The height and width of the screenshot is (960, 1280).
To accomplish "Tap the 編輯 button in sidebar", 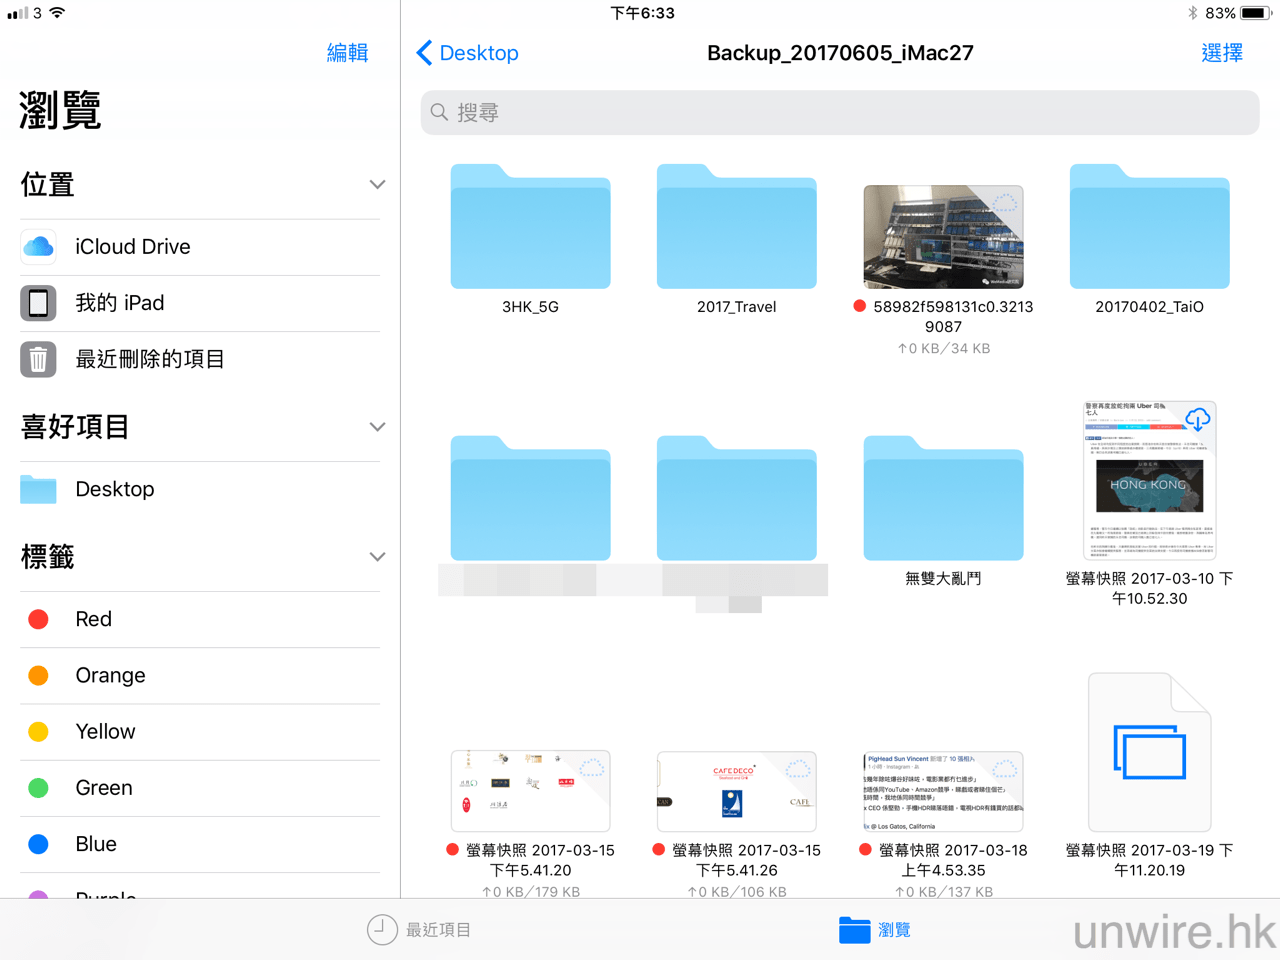I will [x=347, y=53].
